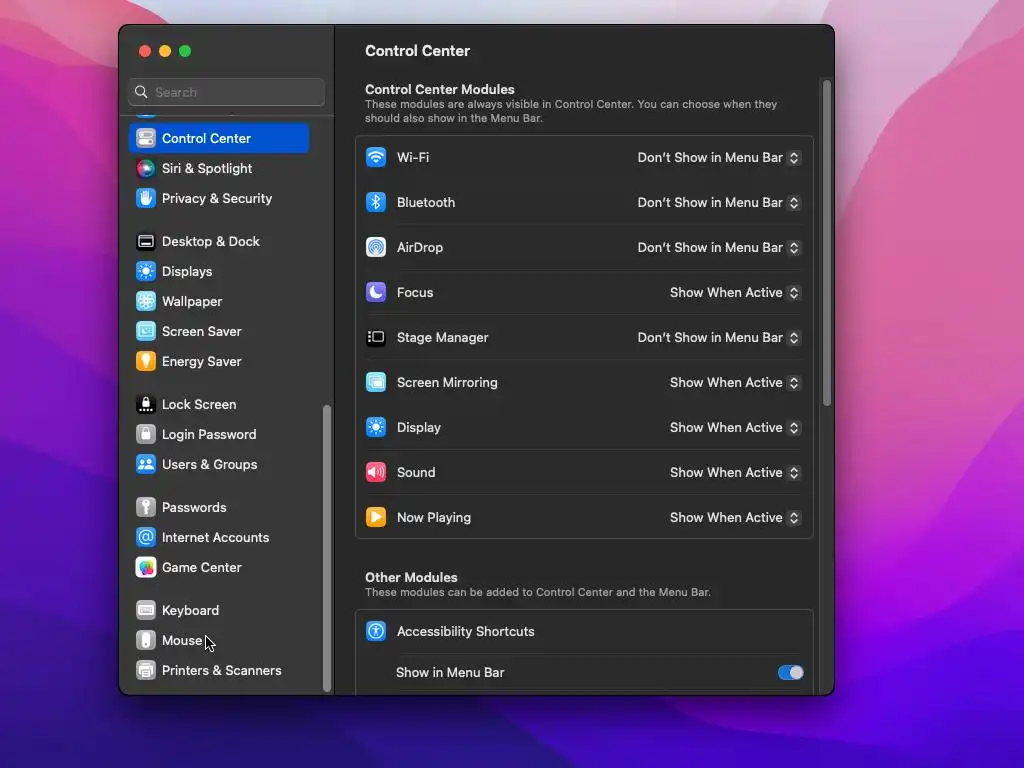Click the Screen Mirroring label text
This screenshot has width=1024, height=768.
[x=447, y=383]
